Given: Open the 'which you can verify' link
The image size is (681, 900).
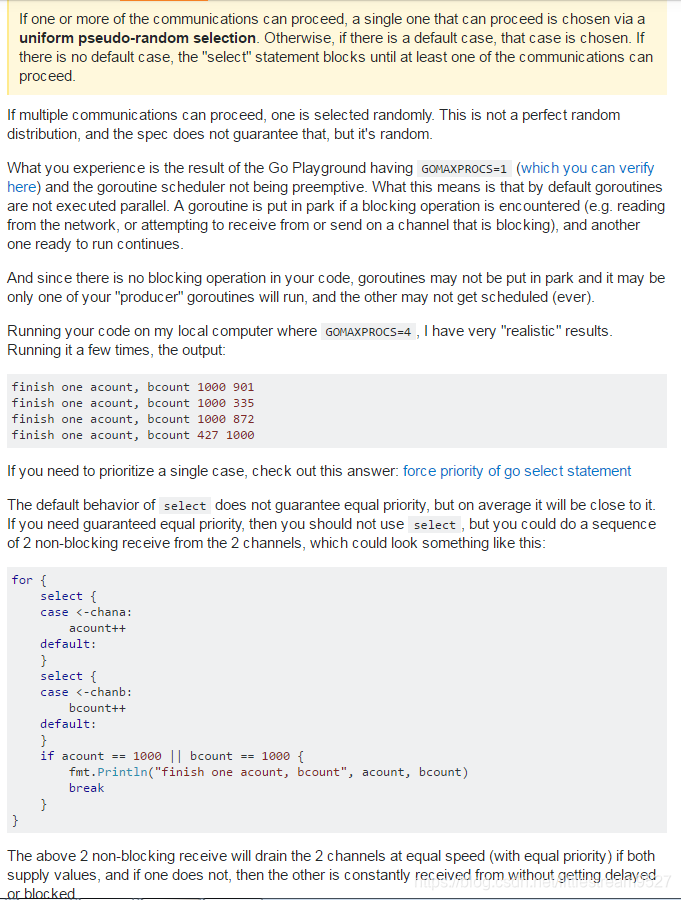Looking at the screenshot, I should coord(587,168).
